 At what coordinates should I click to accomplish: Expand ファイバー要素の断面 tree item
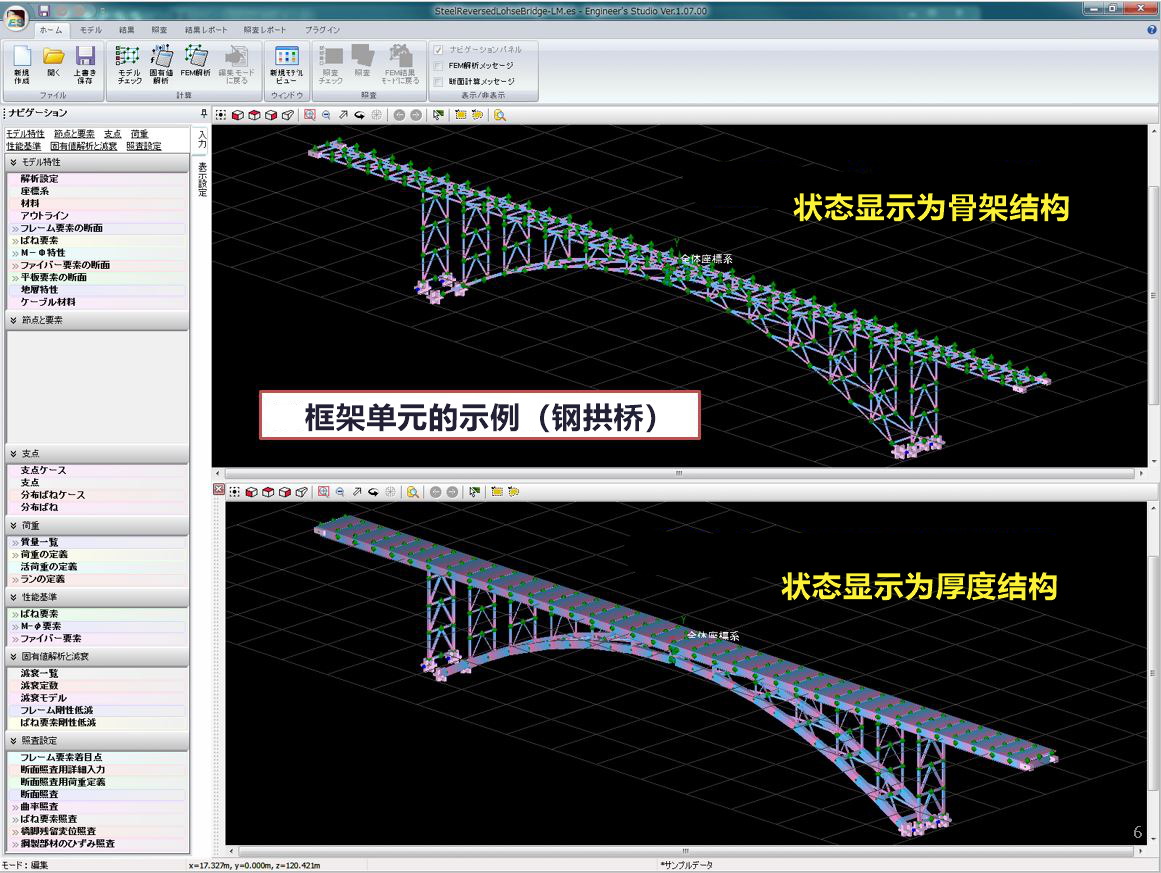[15, 266]
